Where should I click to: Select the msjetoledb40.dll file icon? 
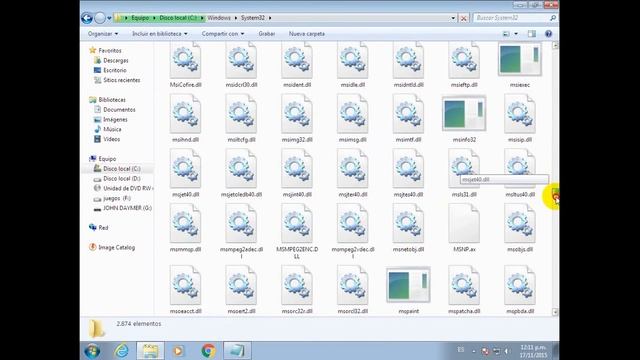[x=241, y=169]
